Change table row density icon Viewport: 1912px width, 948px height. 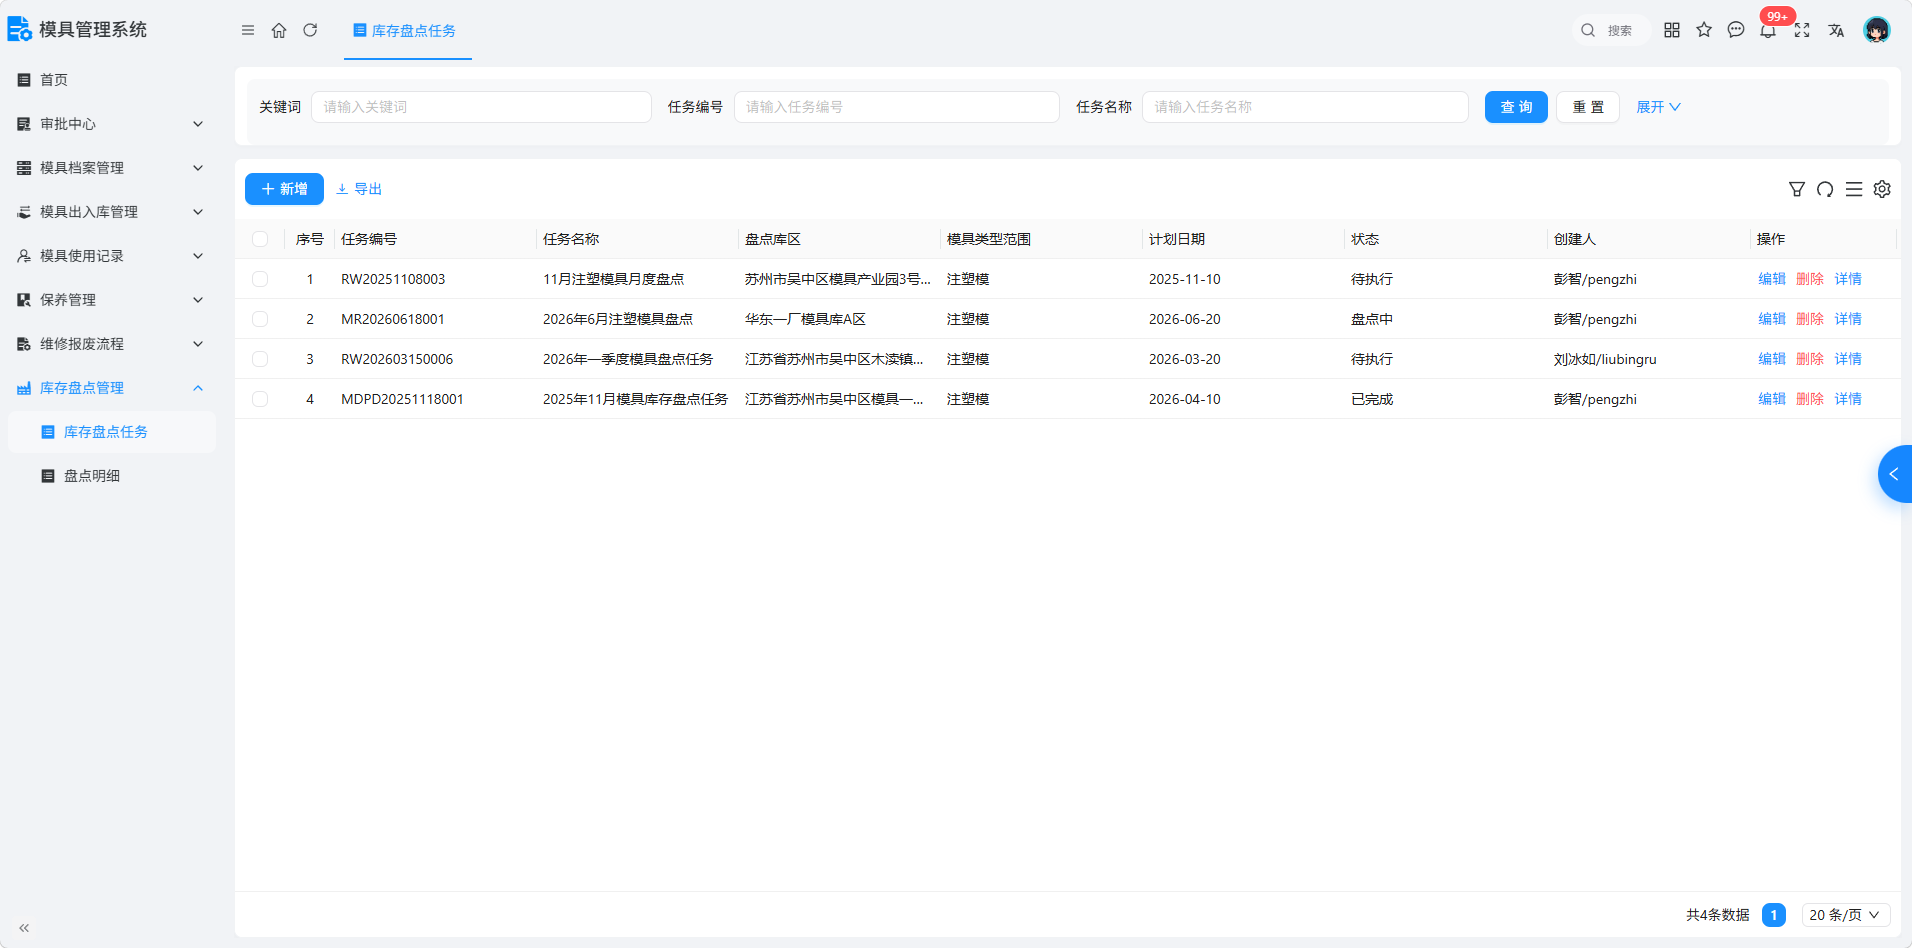pos(1854,189)
